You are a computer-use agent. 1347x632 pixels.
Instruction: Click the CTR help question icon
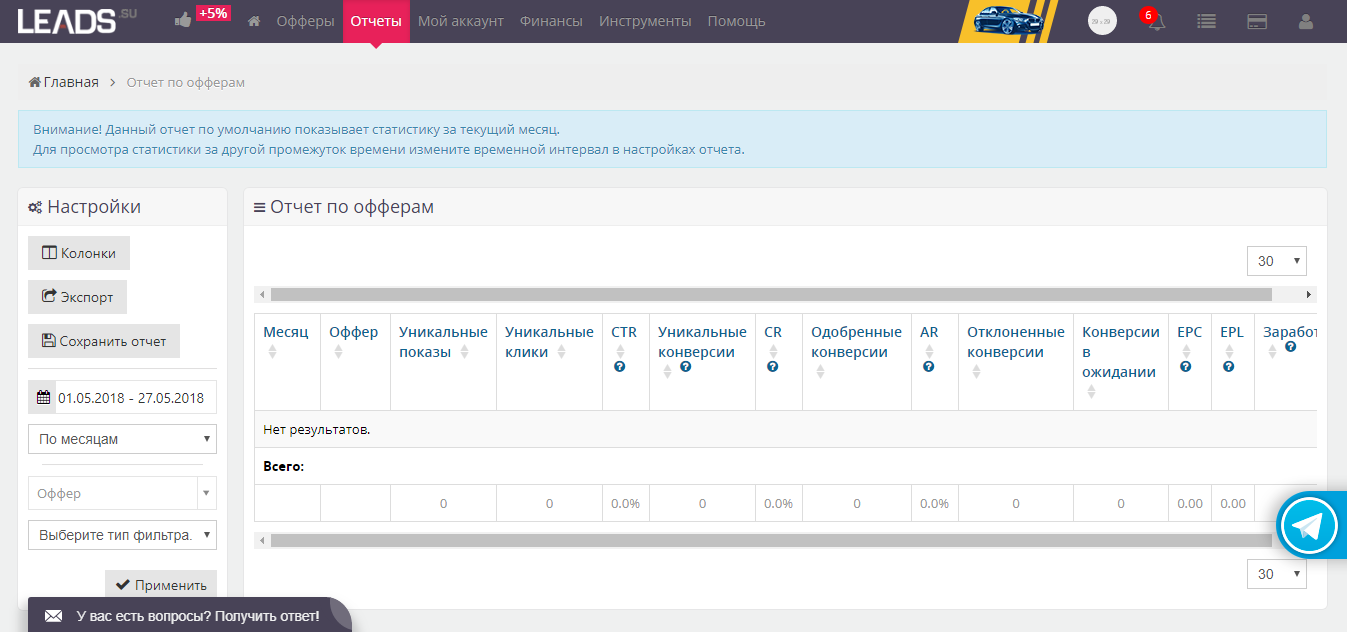(620, 368)
